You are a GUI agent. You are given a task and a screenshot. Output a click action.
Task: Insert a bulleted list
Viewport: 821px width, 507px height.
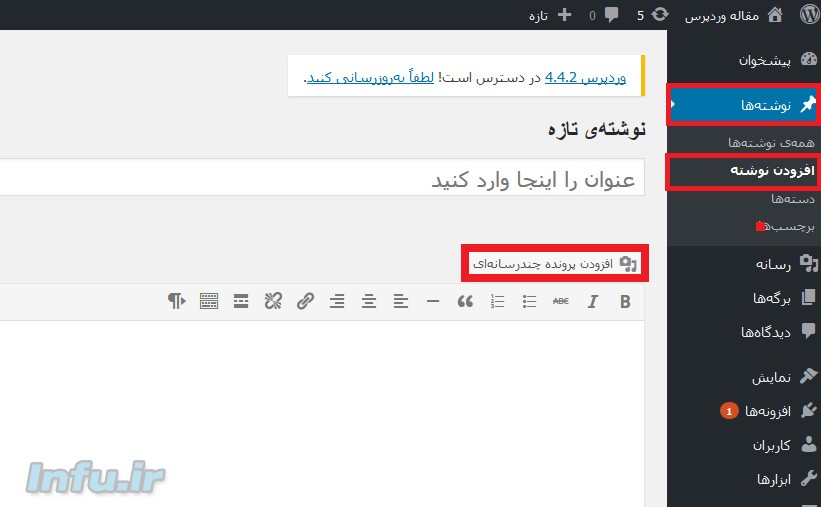(530, 301)
